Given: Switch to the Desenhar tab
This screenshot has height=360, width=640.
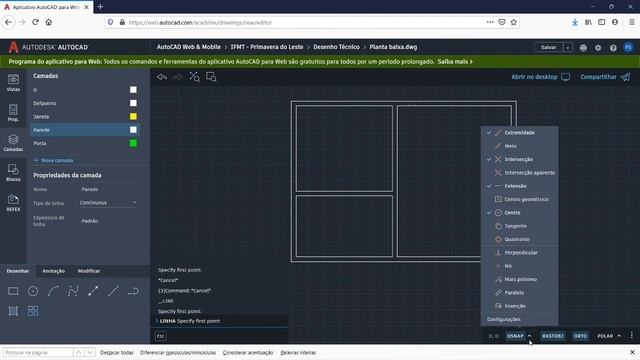Looking at the screenshot, I should coord(18,271).
